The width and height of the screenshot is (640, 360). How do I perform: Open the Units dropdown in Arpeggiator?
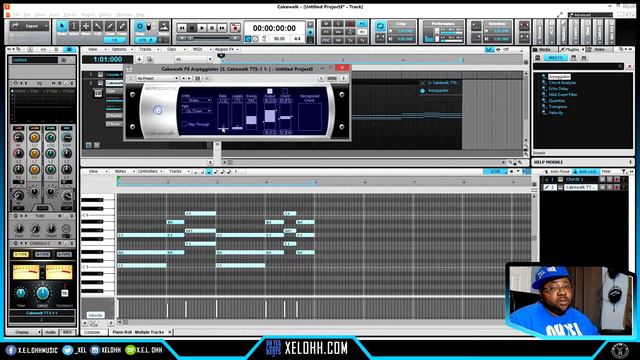coord(196,100)
